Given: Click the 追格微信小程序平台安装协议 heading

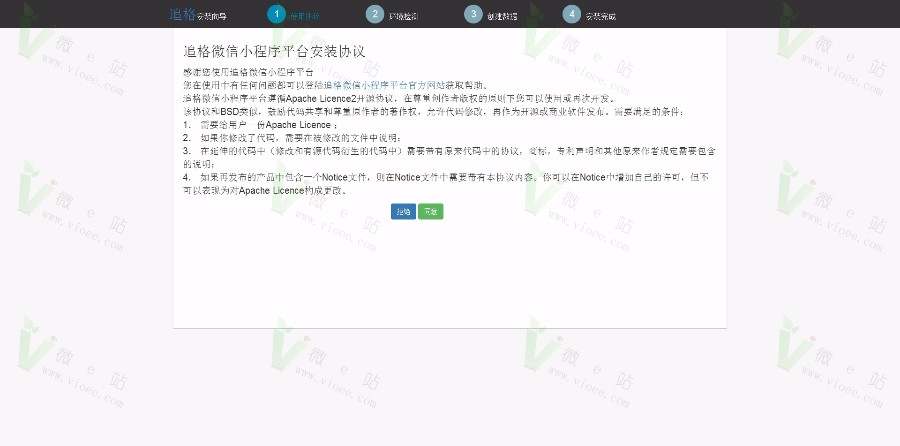Looking at the screenshot, I should 274,51.
